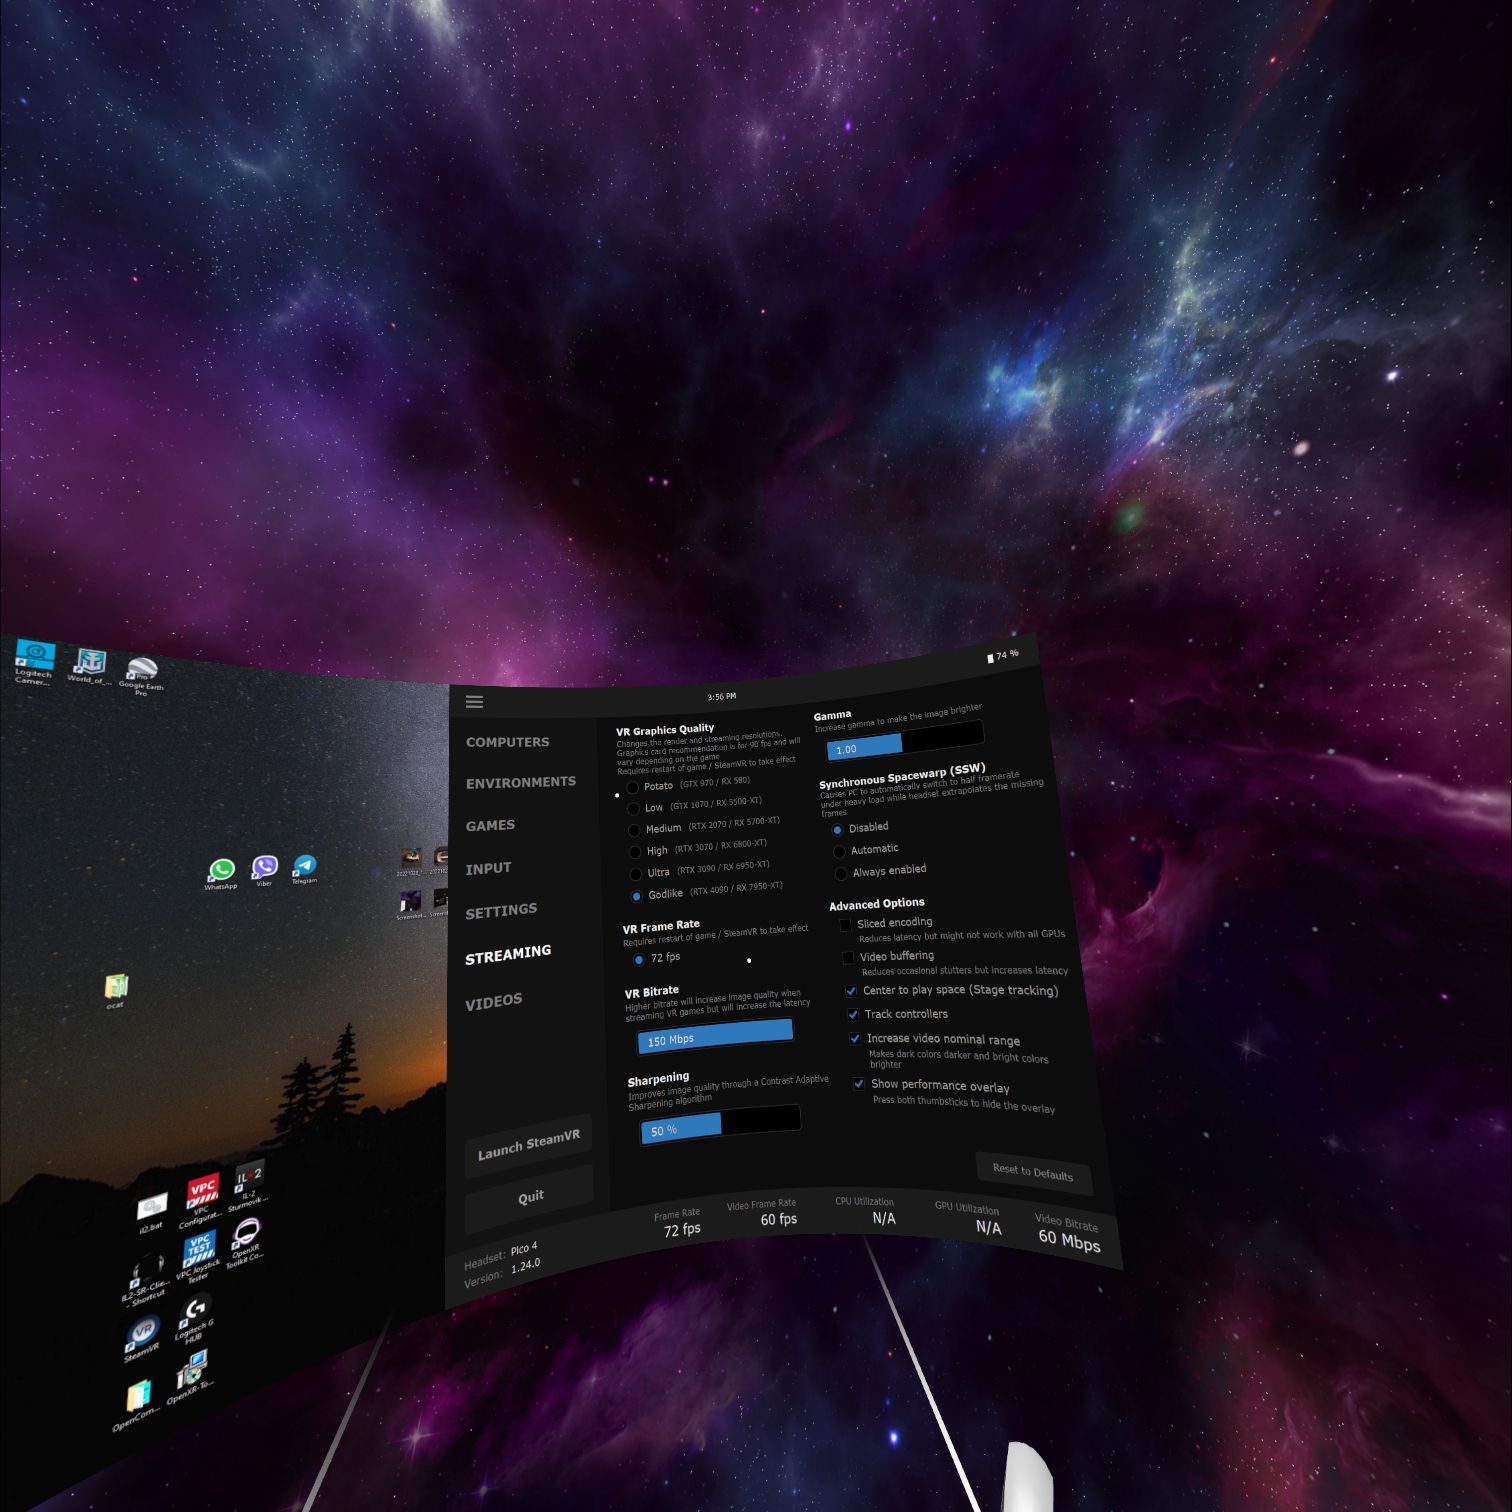
Task: Select Godlike graphics quality
Action: coord(637,895)
